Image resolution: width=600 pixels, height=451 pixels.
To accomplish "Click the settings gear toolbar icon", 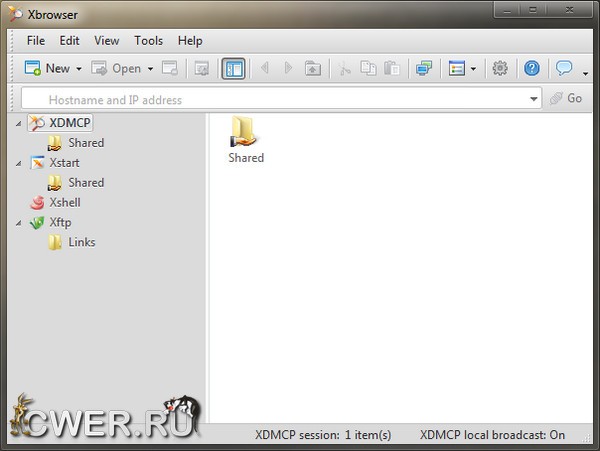I will [500, 68].
